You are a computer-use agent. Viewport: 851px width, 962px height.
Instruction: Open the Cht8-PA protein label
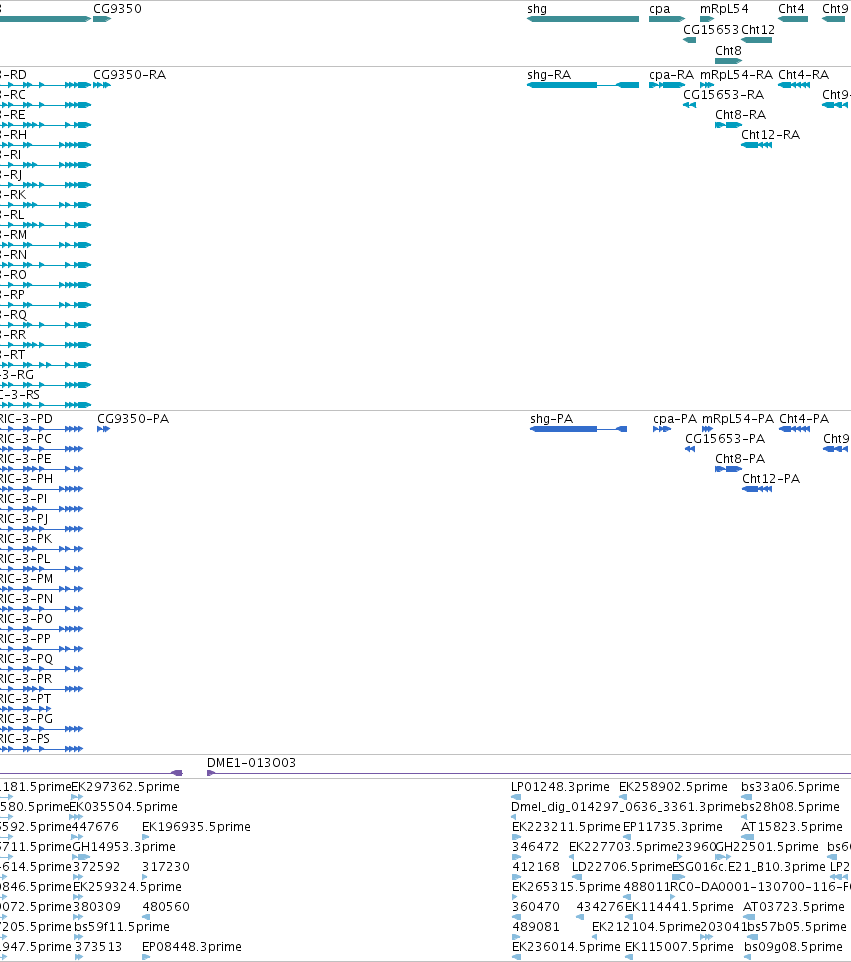click(740, 458)
